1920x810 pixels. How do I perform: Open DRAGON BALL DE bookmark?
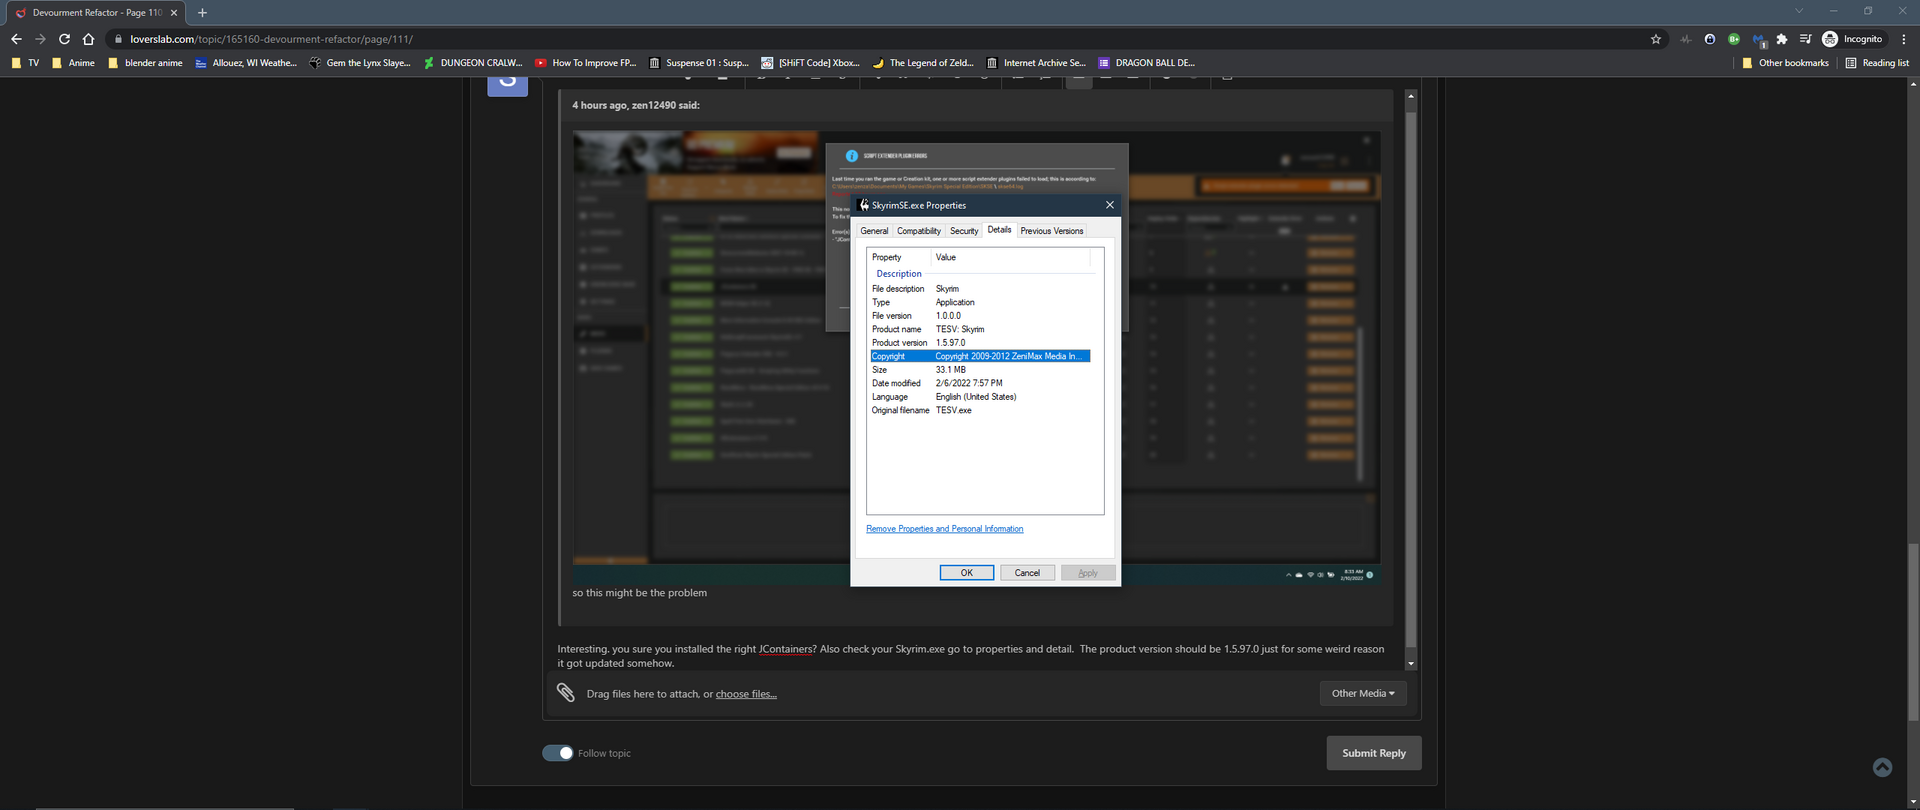tap(1146, 63)
